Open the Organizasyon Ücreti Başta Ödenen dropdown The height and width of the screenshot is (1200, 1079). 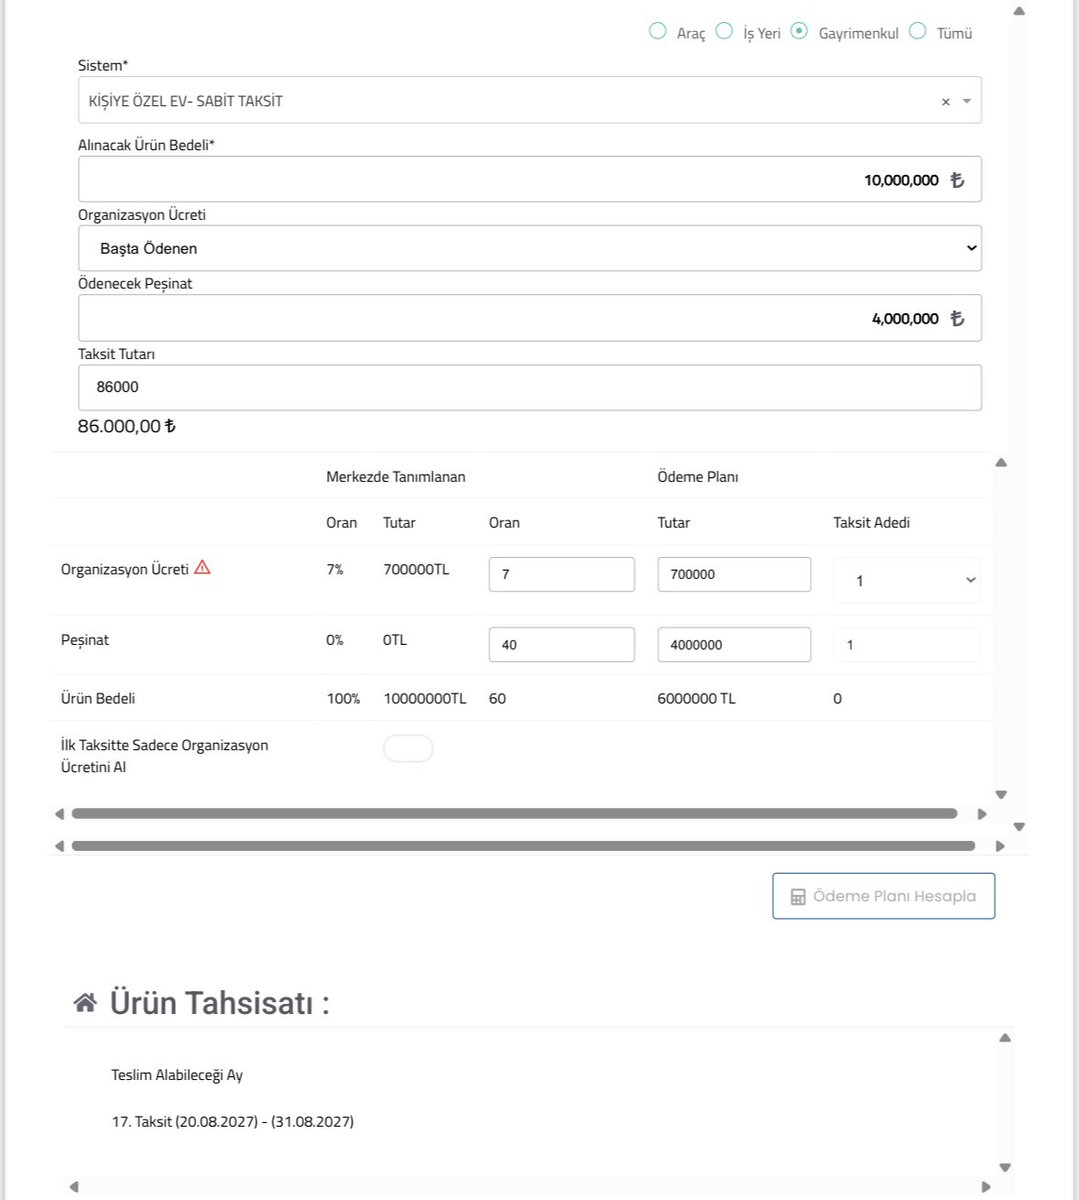529,248
